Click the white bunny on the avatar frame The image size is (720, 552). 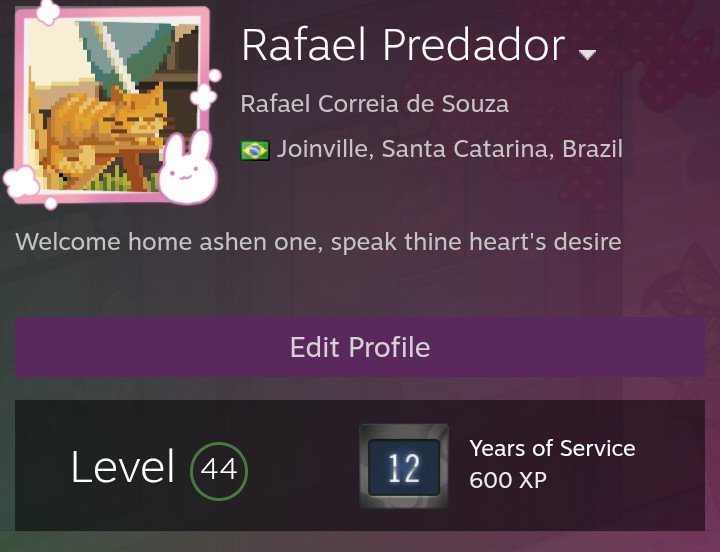pos(187,171)
